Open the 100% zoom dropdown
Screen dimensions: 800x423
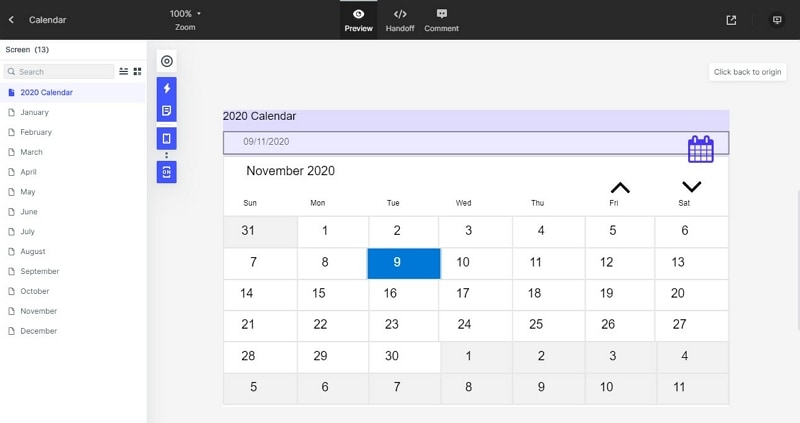click(x=185, y=14)
